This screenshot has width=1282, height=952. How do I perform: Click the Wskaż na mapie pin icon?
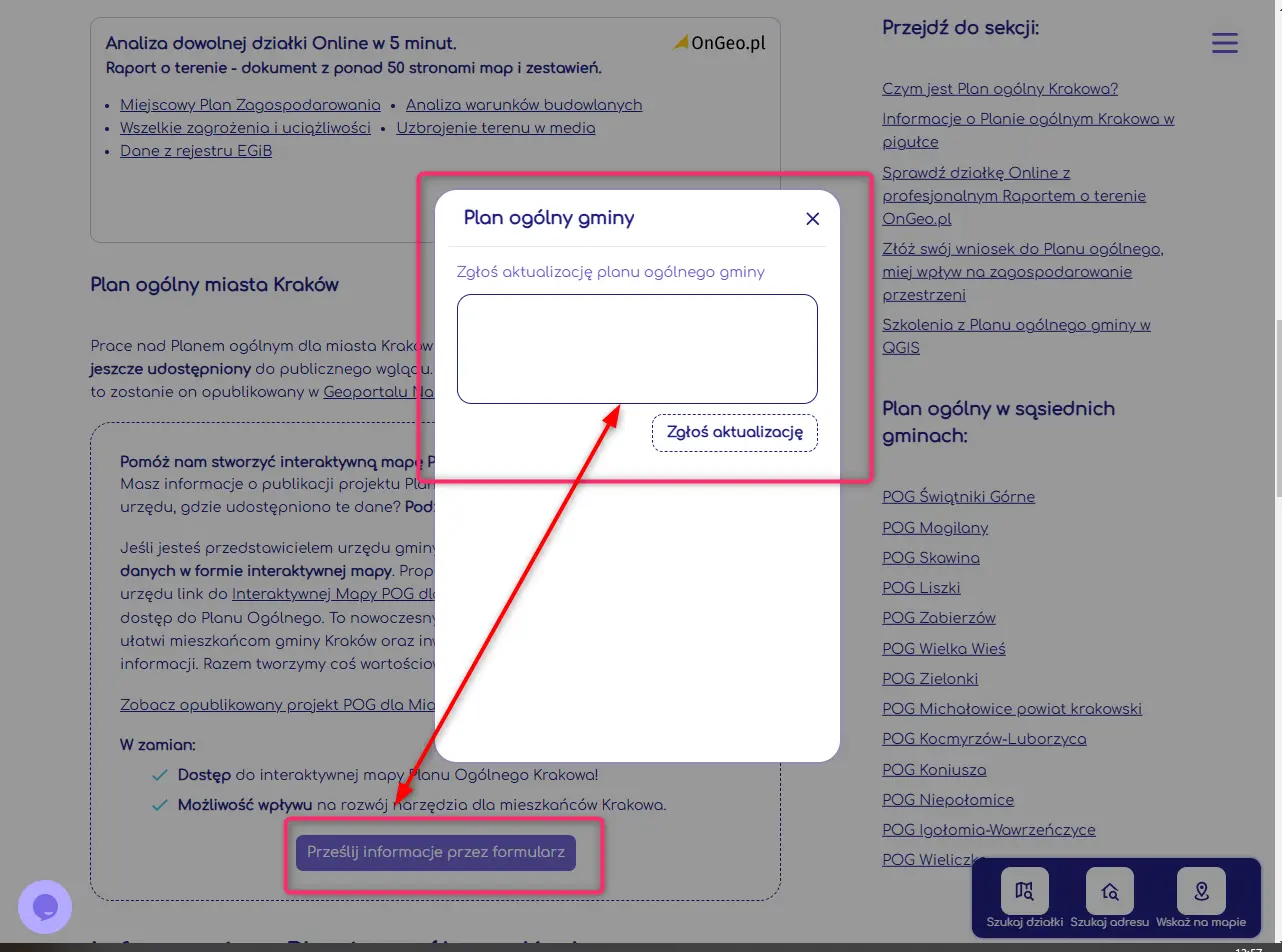point(1201,891)
